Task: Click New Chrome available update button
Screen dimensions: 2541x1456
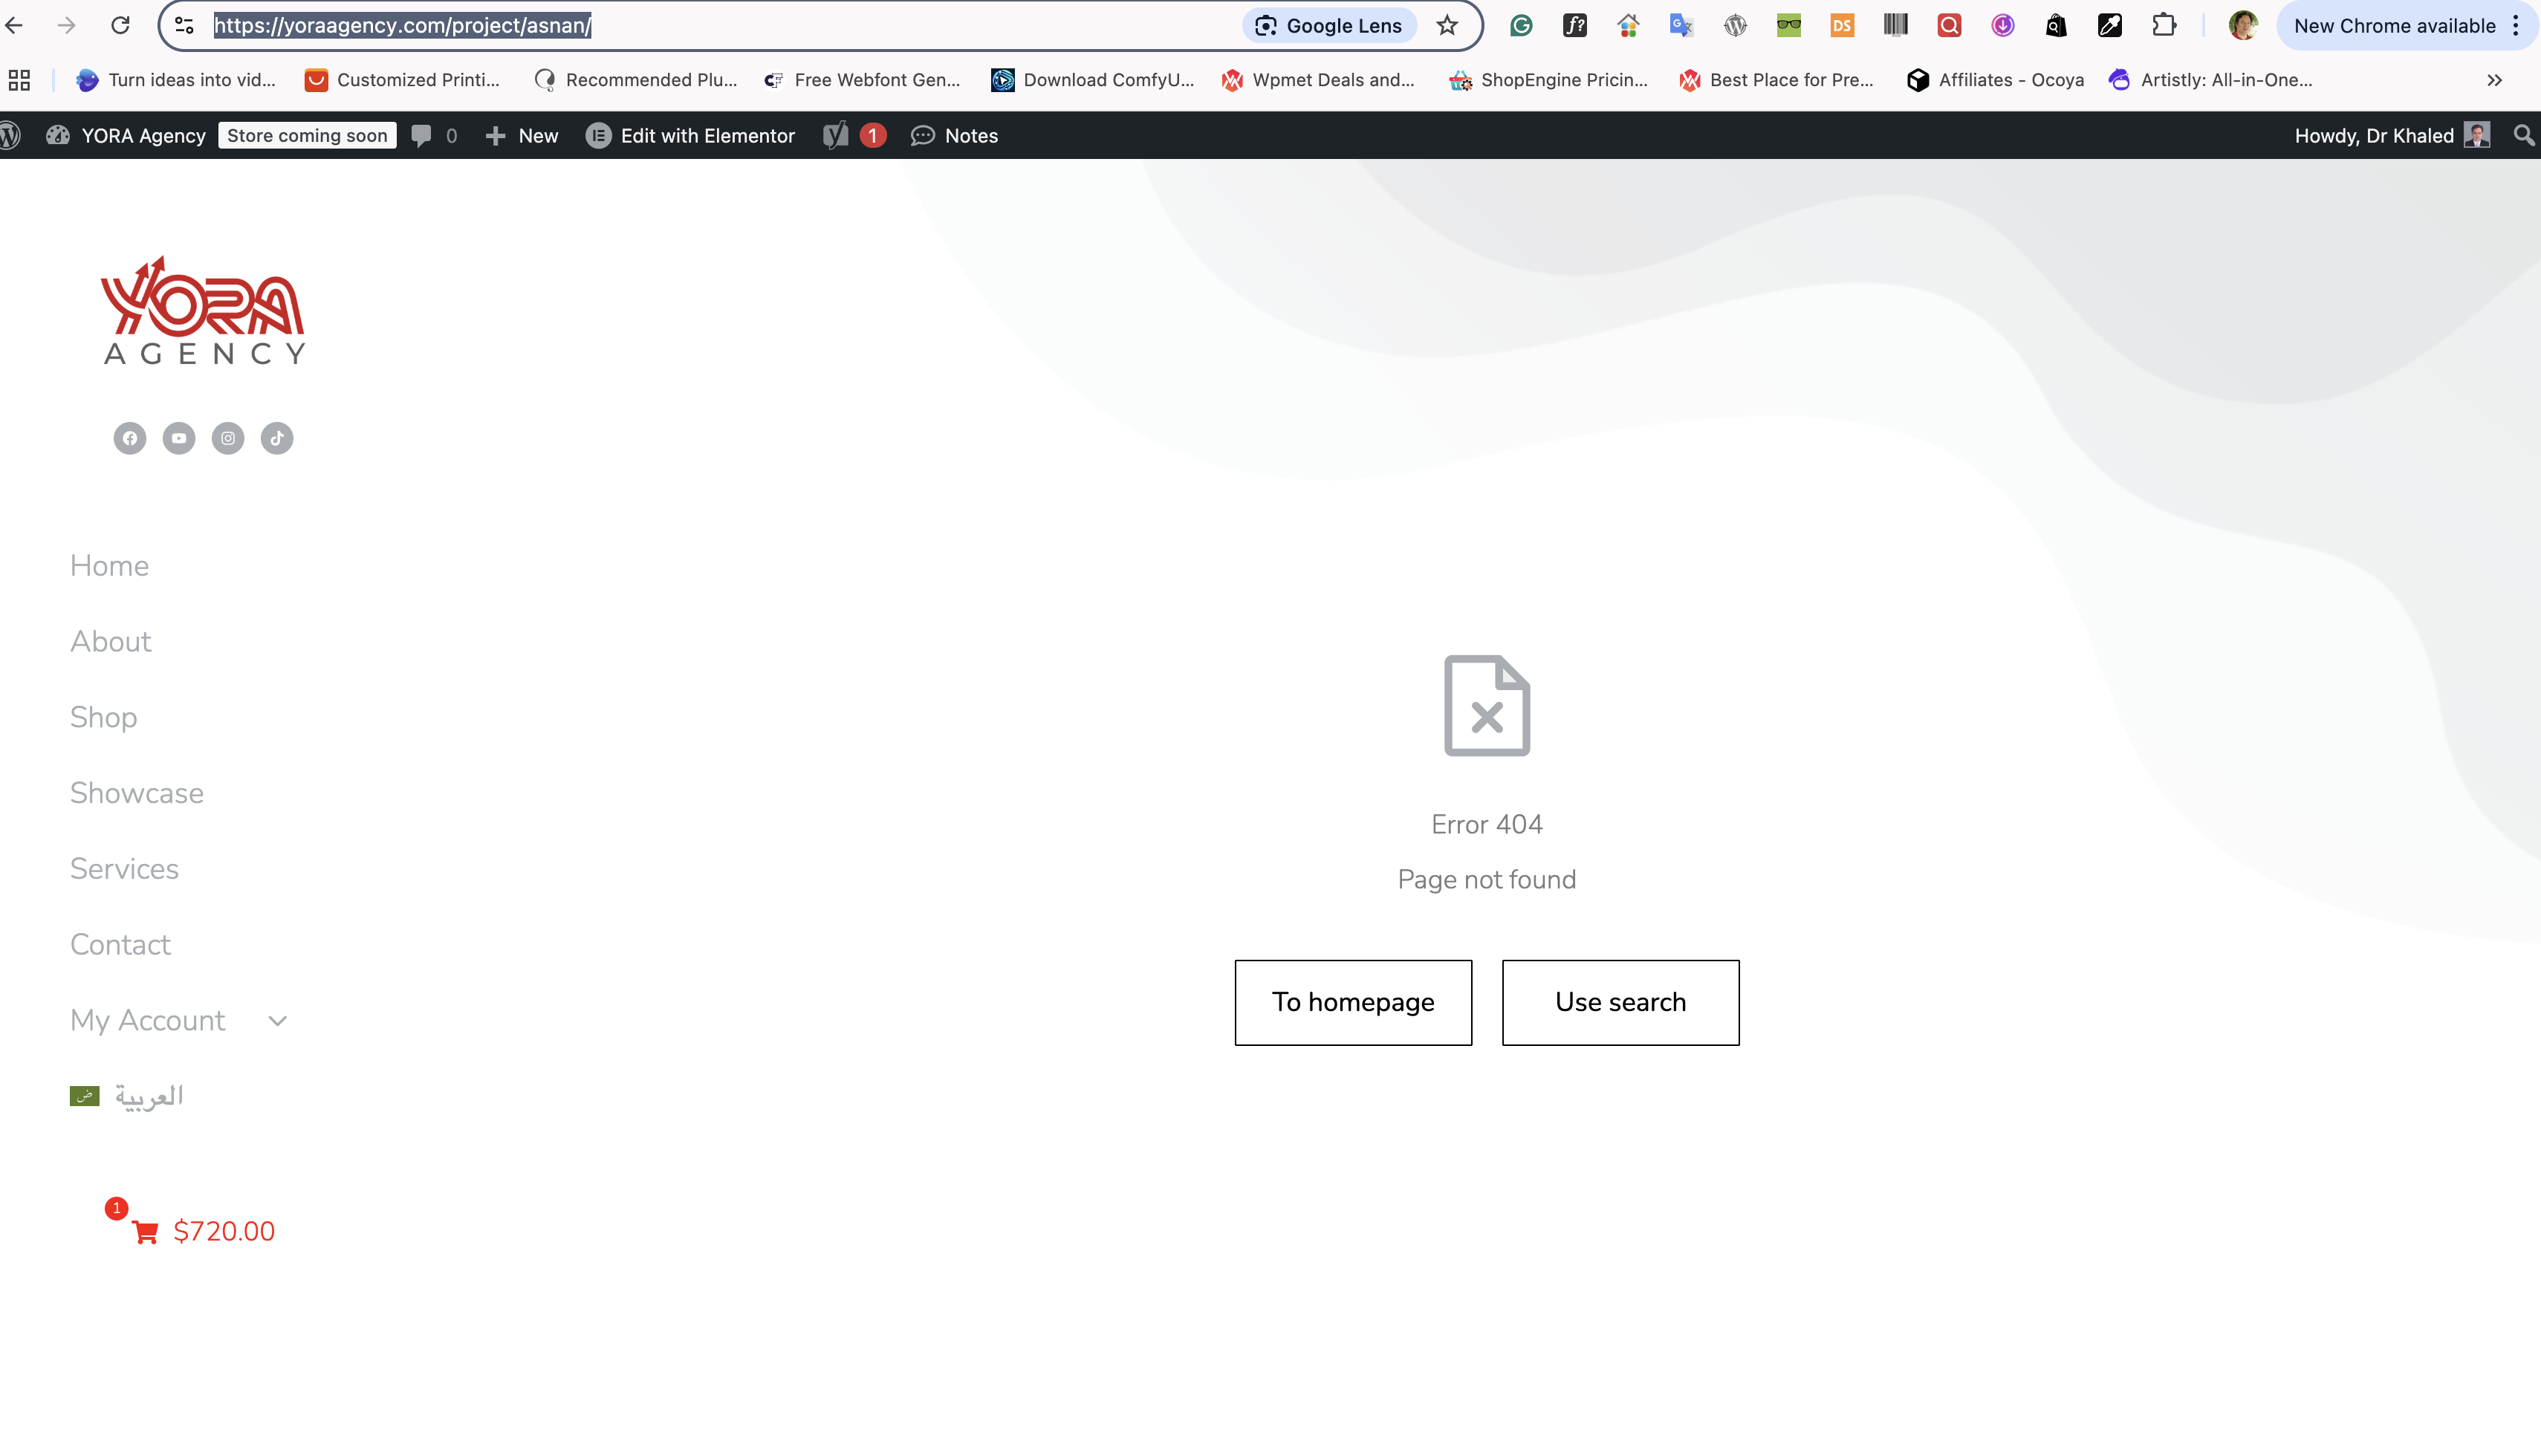Action: click(x=2394, y=25)
